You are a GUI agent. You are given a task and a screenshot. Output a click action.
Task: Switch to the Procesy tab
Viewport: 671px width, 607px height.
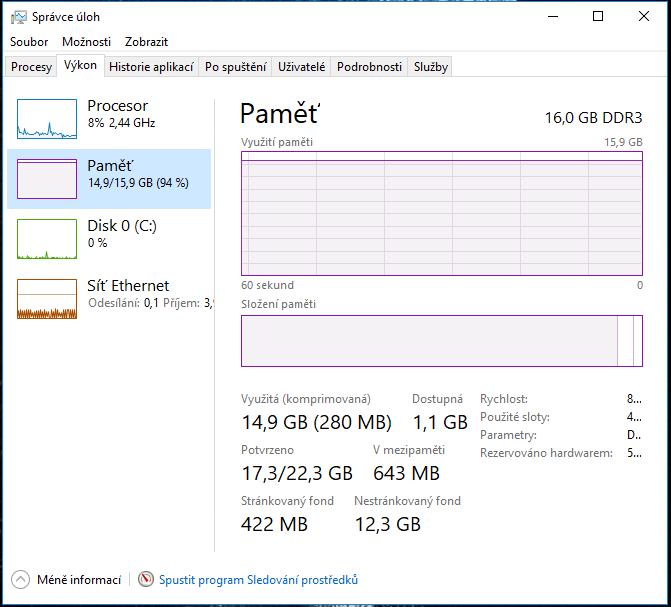pos(31,67)
